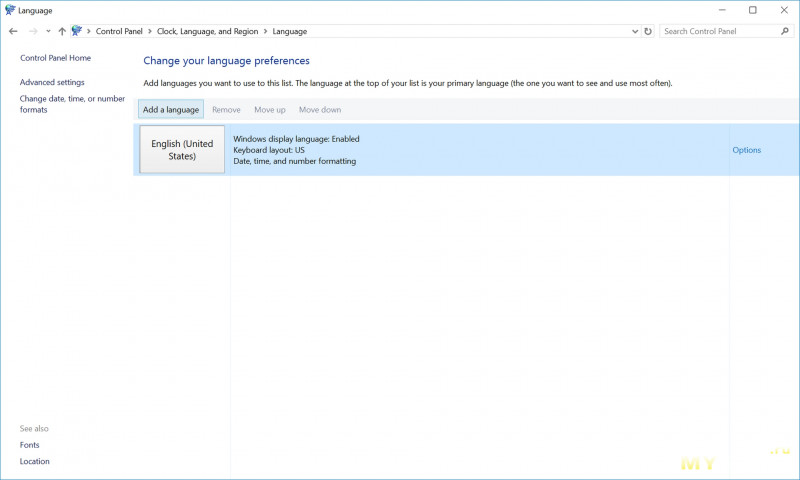Click the Control Panel icon in address bar
This screenshot has width=800, height=480.
[x=77, y=31]
